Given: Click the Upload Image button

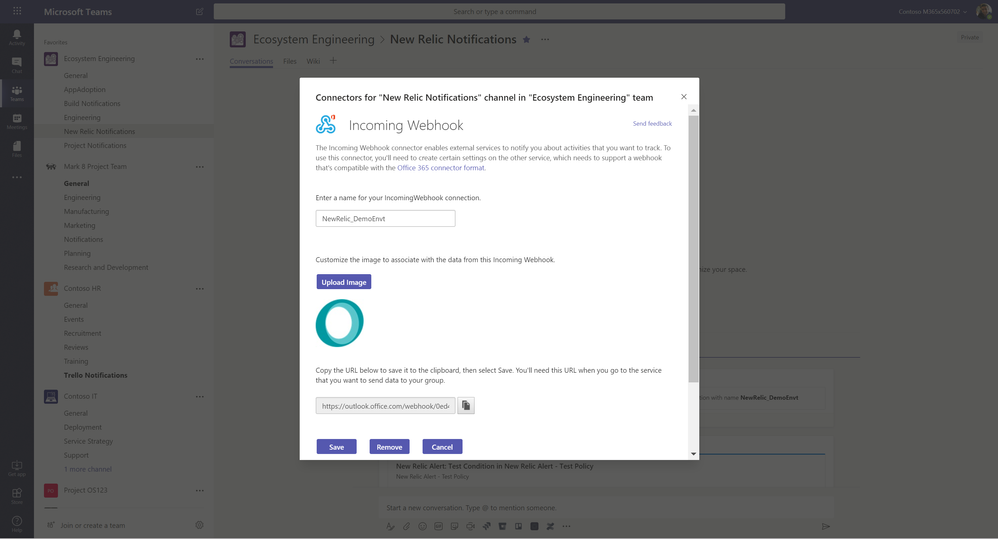Looking at the screenshot, I should tap(344, 282).
